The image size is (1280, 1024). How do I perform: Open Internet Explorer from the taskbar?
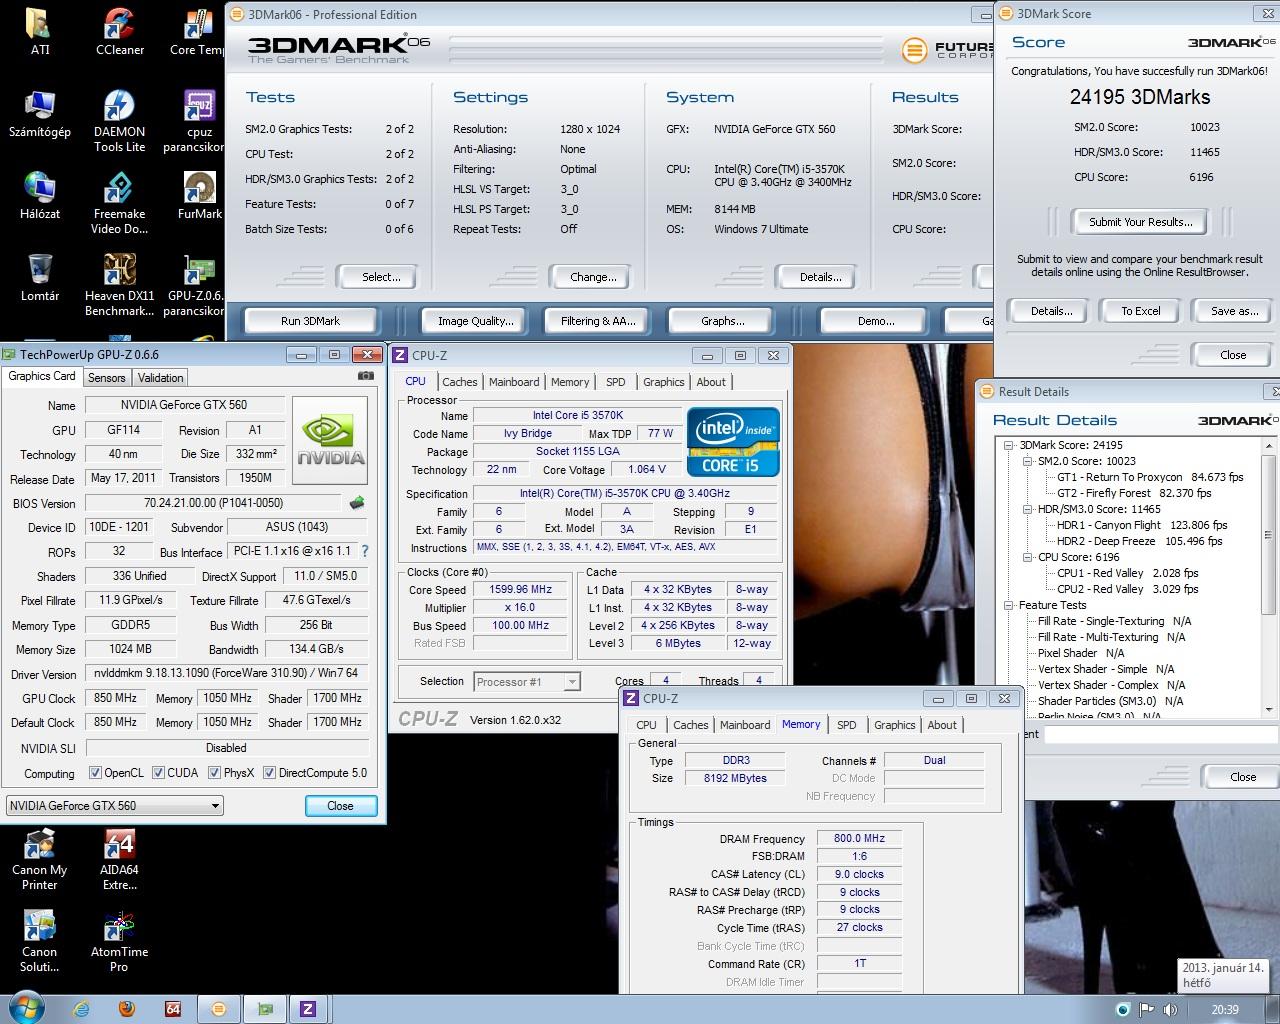82,1009
